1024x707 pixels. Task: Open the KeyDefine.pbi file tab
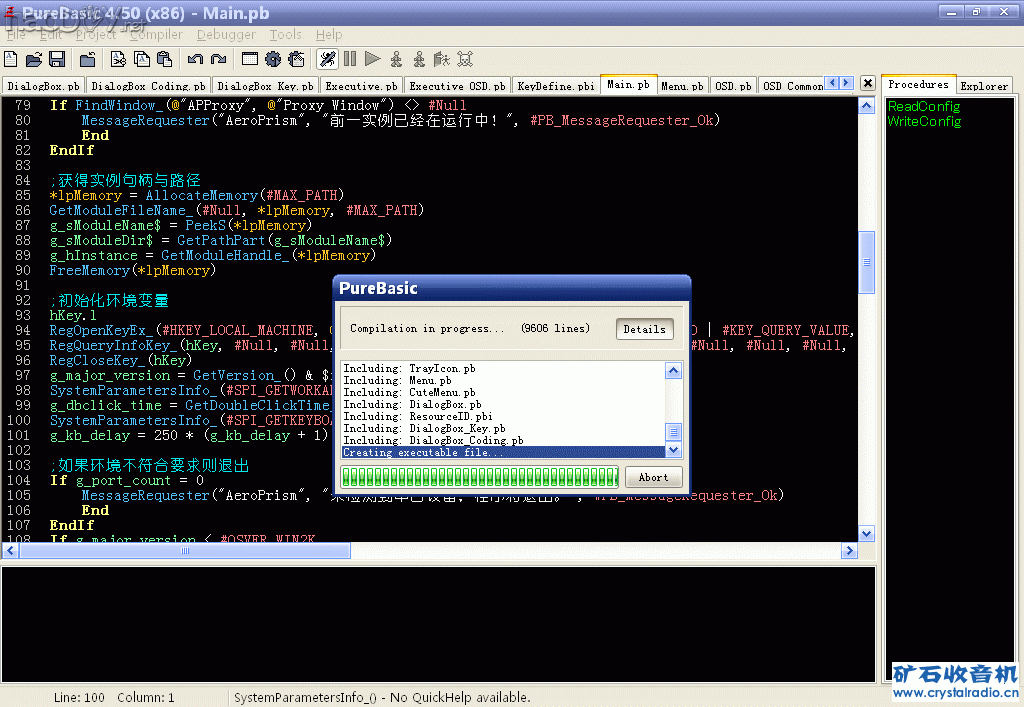point(556,86)
